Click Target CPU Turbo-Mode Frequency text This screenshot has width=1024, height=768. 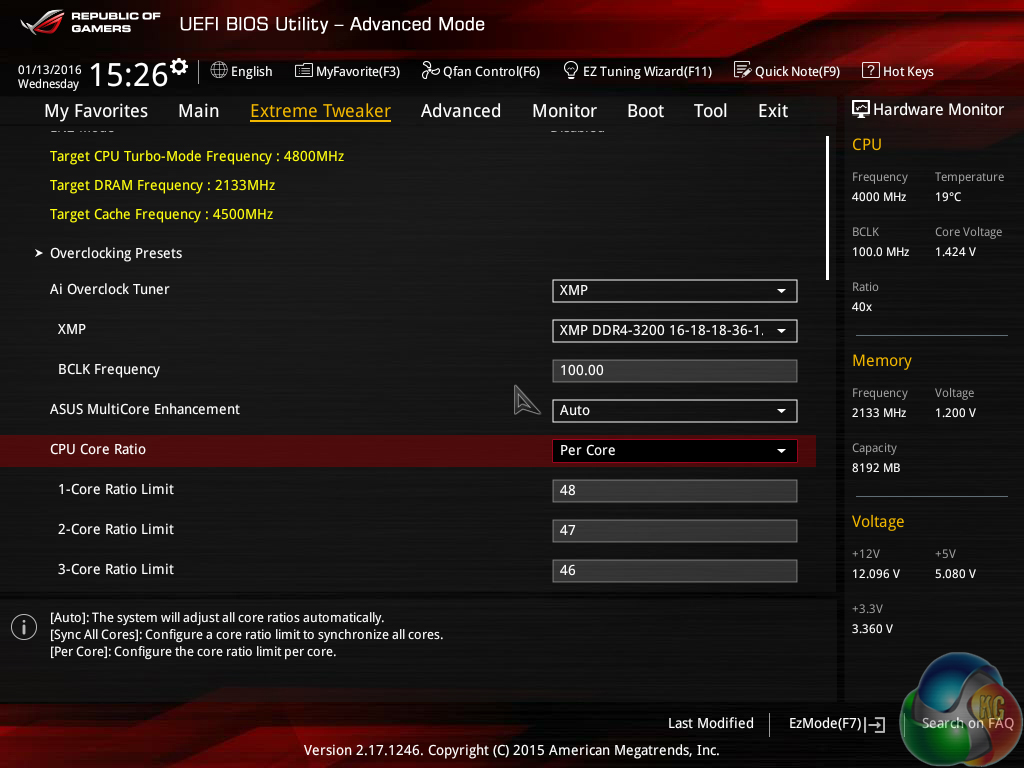(197, 157)
